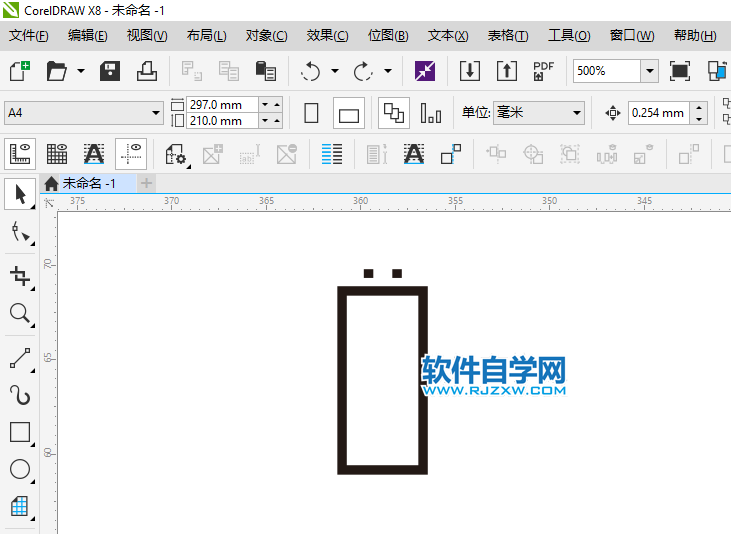Open the 文本(X) menu

(x=448, y=35)
